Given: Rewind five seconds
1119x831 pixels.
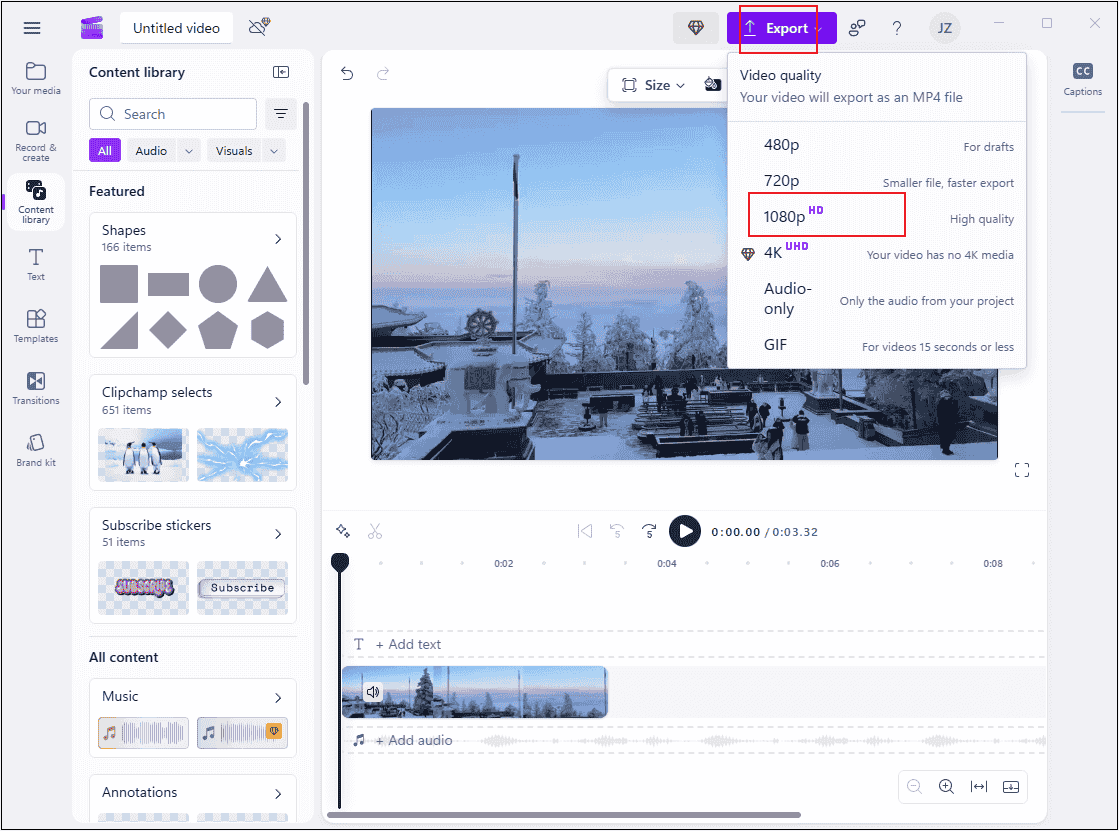Looking at the screenshot, I should click(x=617, y=531).
